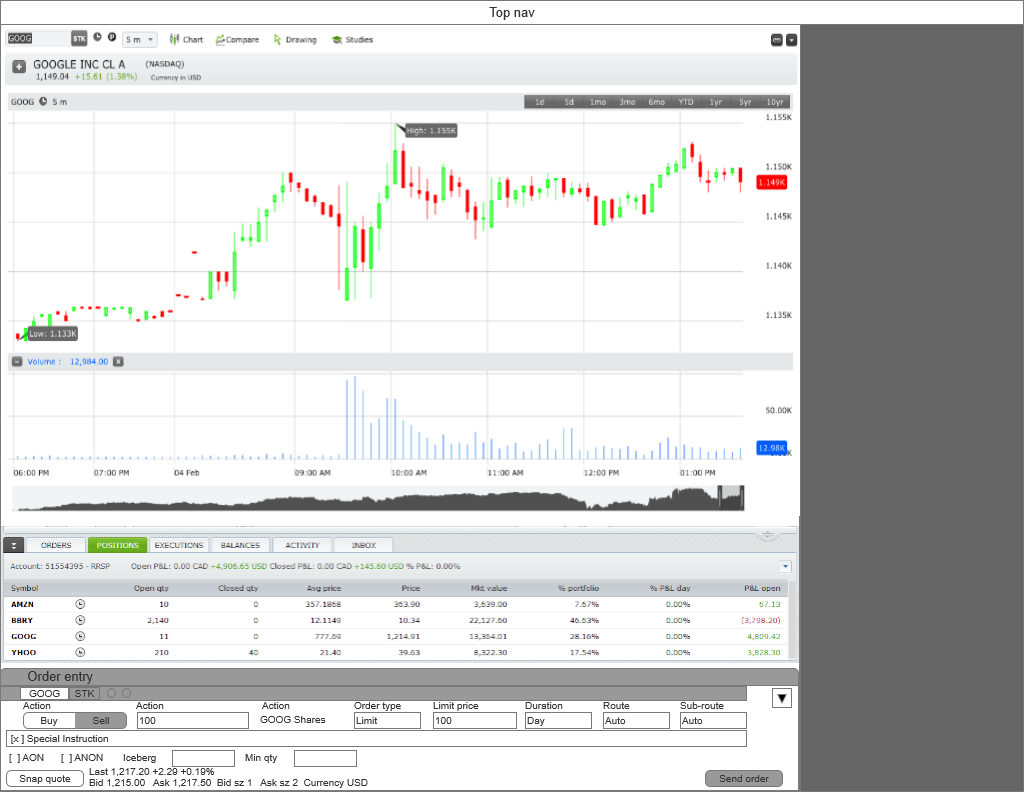Expand the order entry dropdown arrow
Viewport: 1024px width, 792px height.
[x=783, y=698]
